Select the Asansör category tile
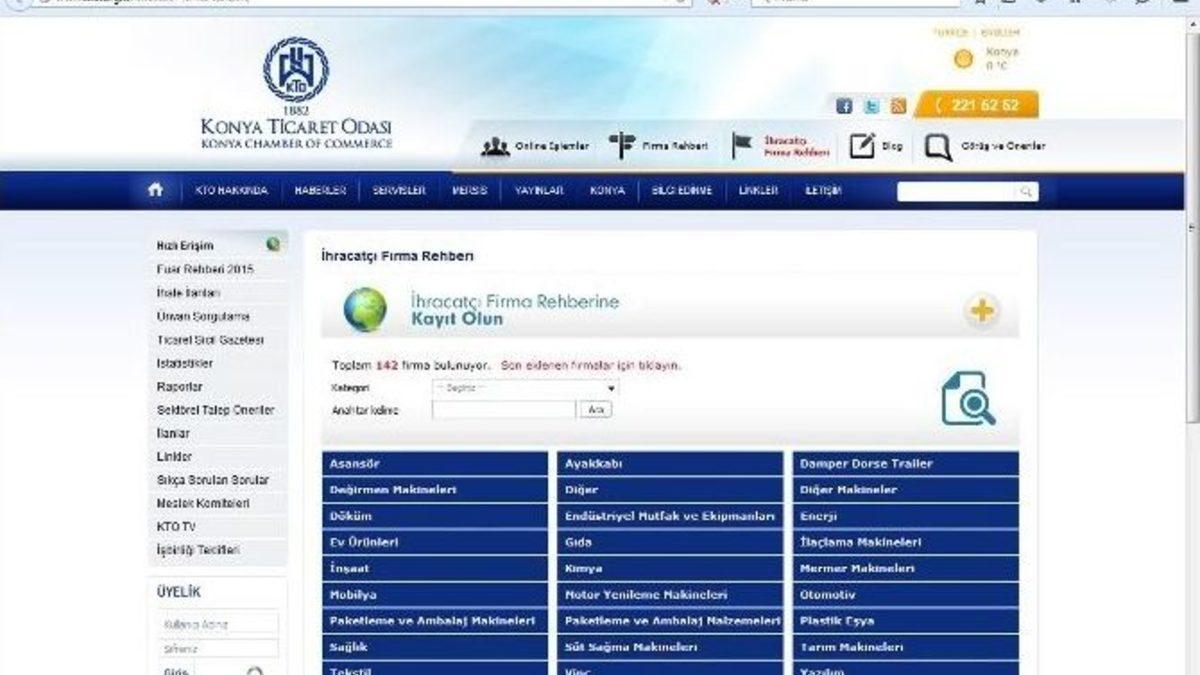 tap(435, 464)
